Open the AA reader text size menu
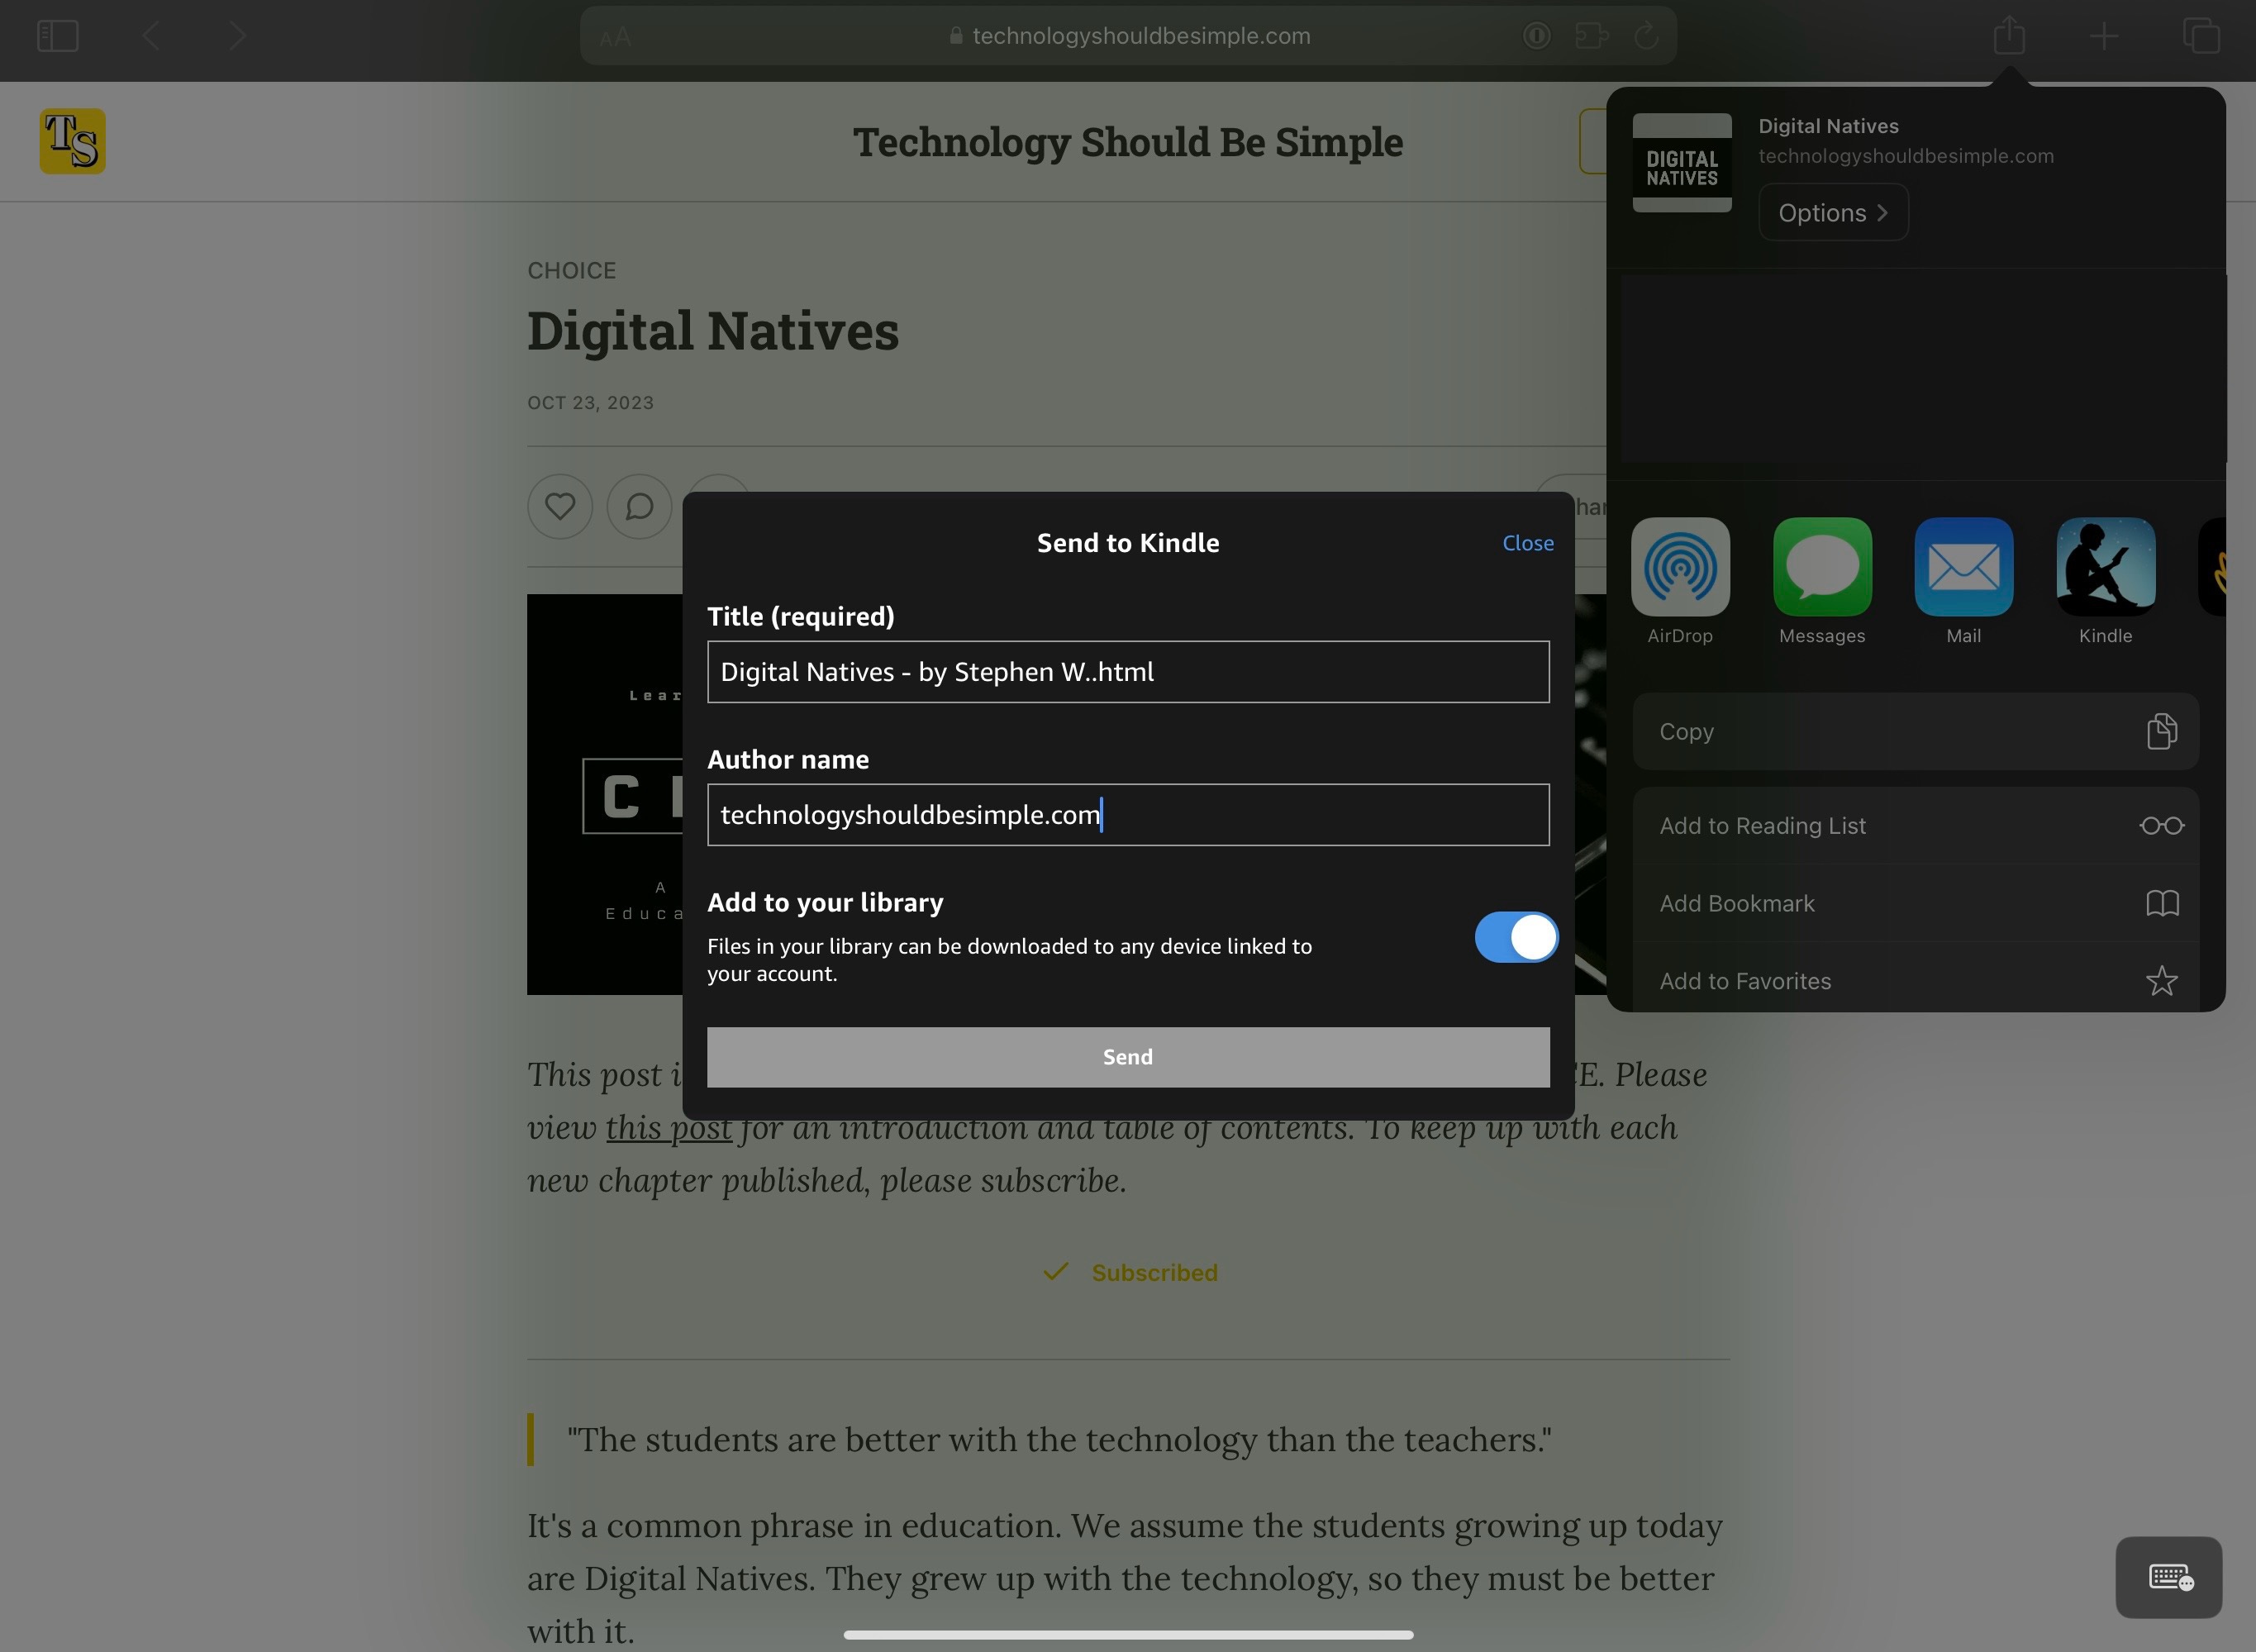Screen dimensions: 2256x1652 pyautogui.click(x=615, y=37)
